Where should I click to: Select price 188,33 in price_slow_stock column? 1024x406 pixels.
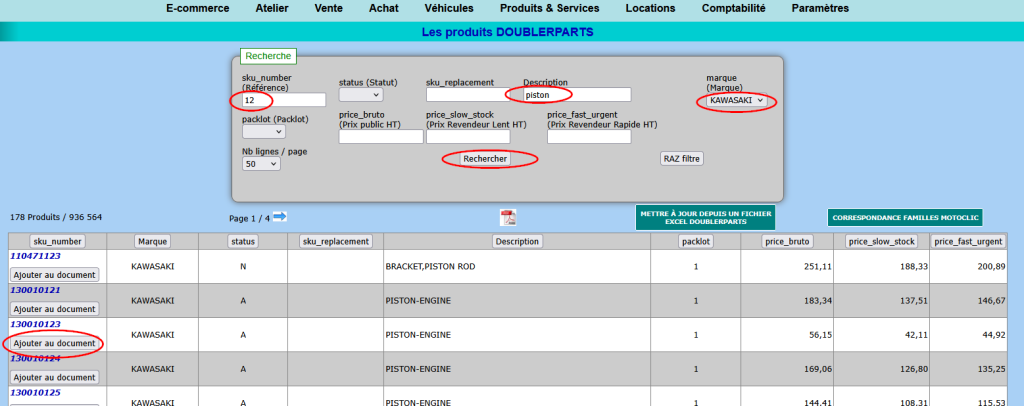(x=913, y=266)
